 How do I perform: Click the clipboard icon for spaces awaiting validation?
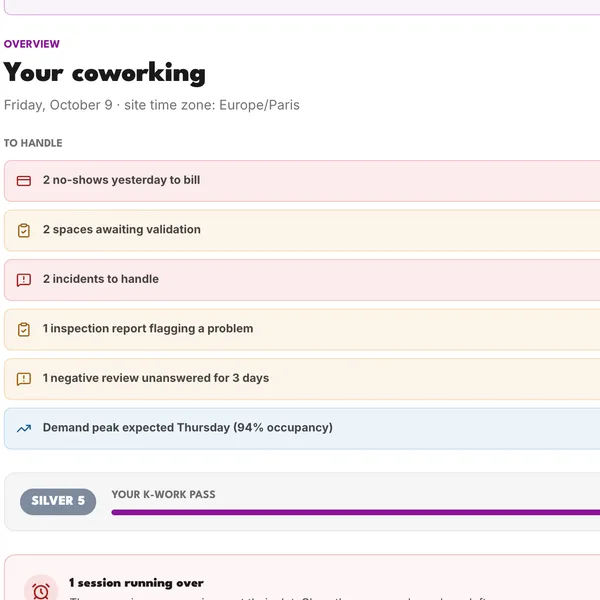click(24, 230)
